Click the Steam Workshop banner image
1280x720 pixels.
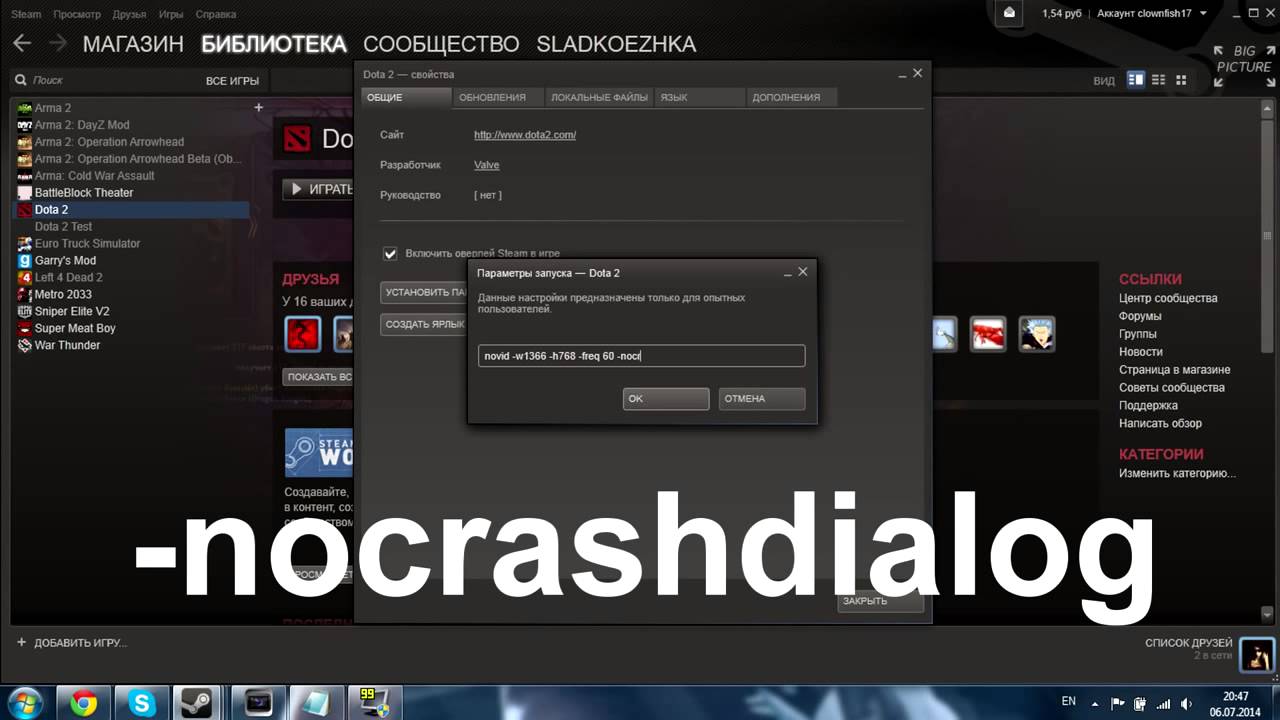319,452
